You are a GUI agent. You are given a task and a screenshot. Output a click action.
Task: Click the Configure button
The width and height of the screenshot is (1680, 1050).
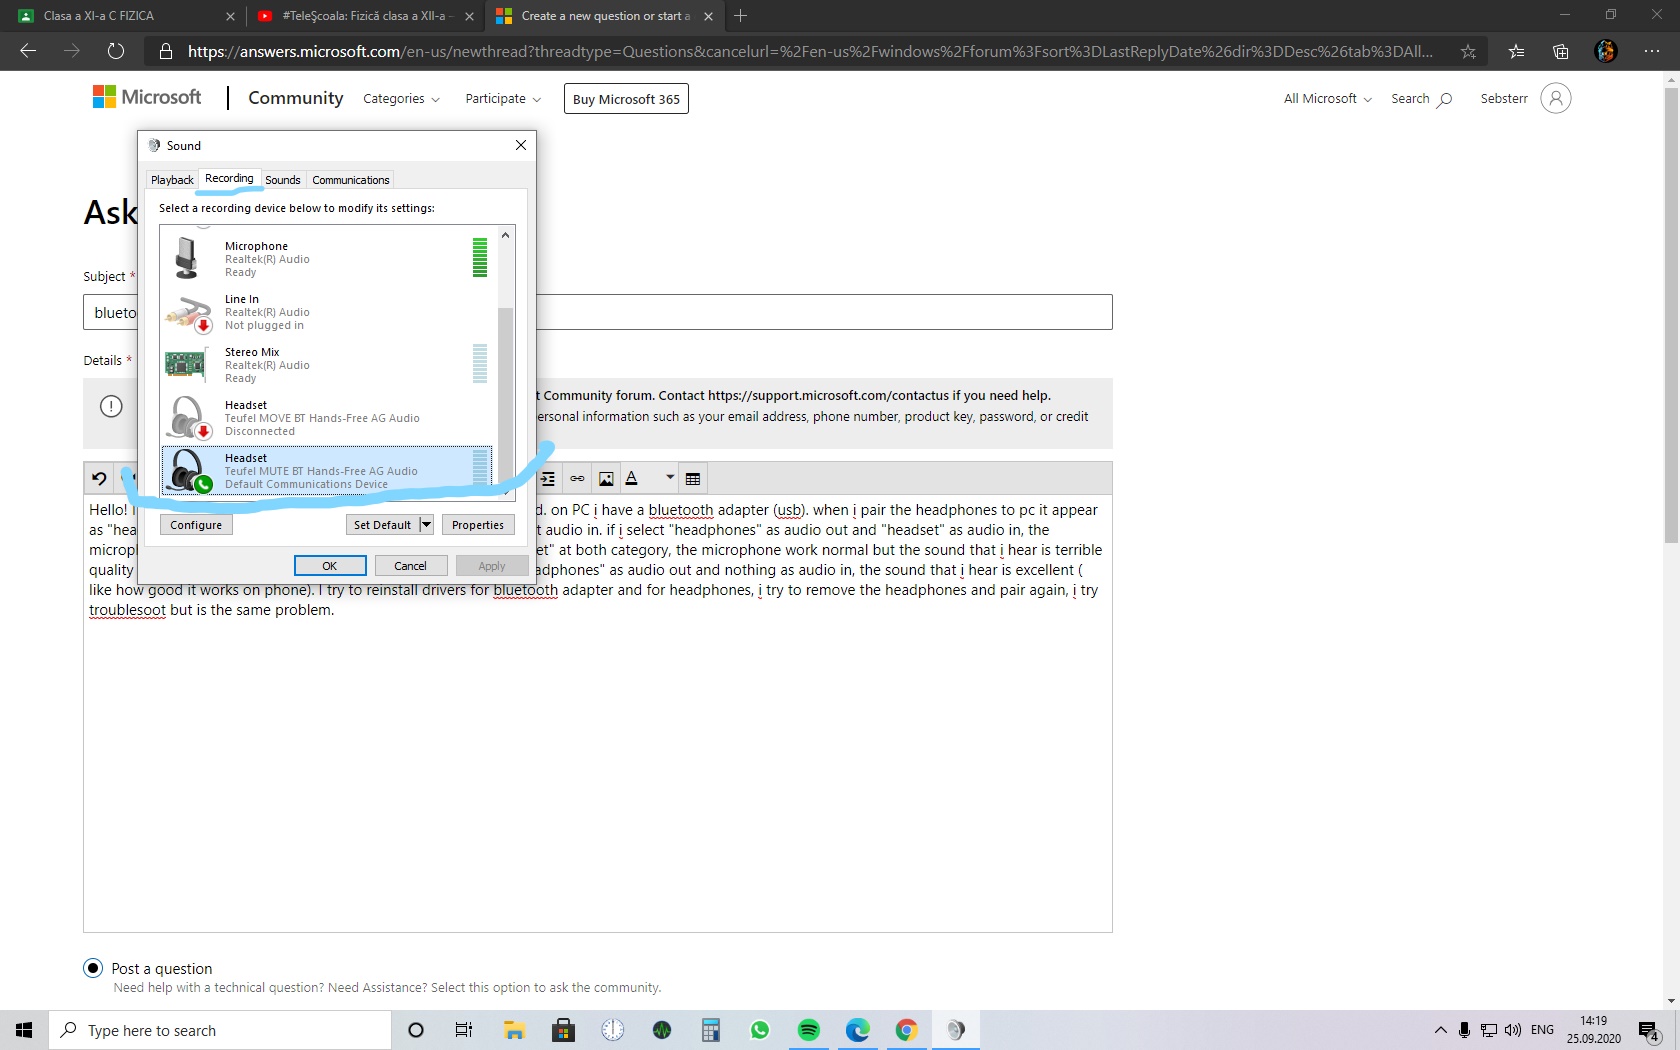point(196,525)
